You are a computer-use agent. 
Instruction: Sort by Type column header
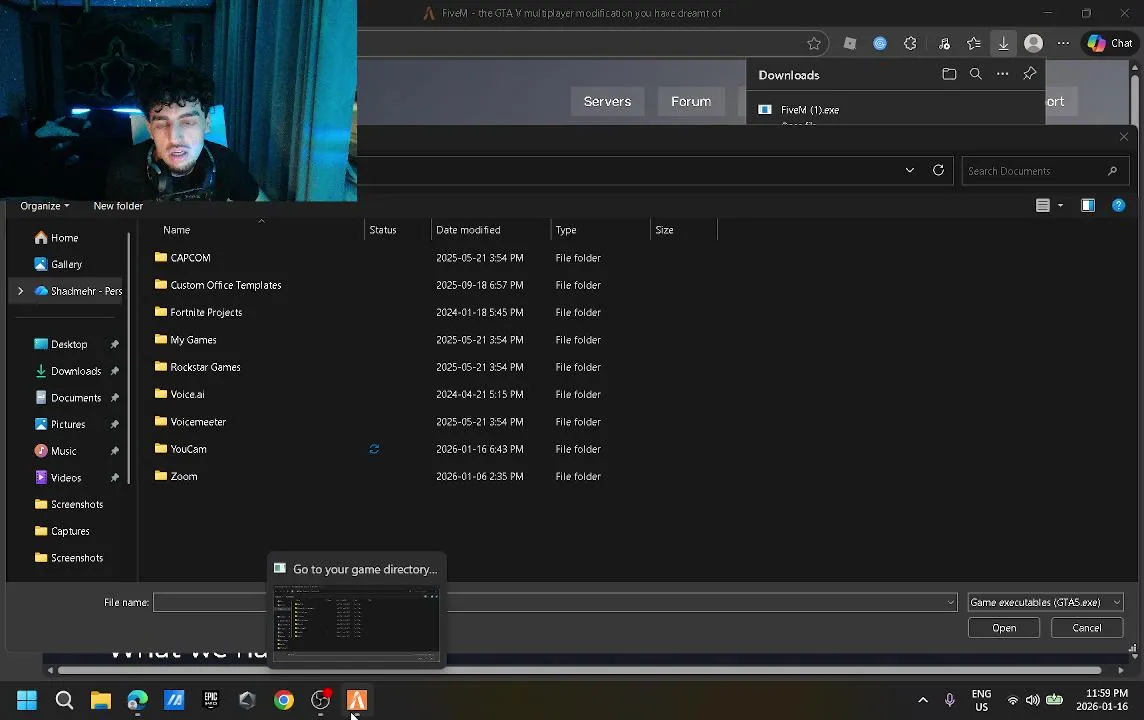[565, 230]
